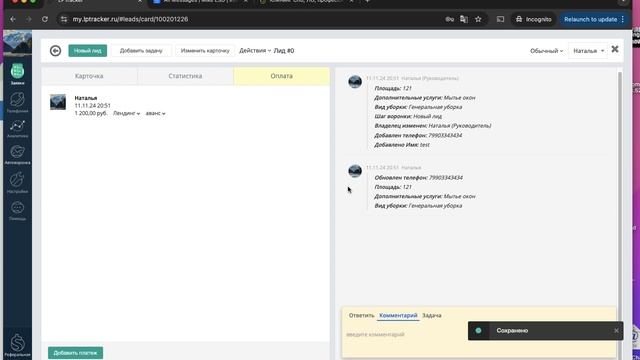The width and height of the screenshot is (640, 360).
Task: Expand the Лендинг payment source dropdown
Action: 127,113
